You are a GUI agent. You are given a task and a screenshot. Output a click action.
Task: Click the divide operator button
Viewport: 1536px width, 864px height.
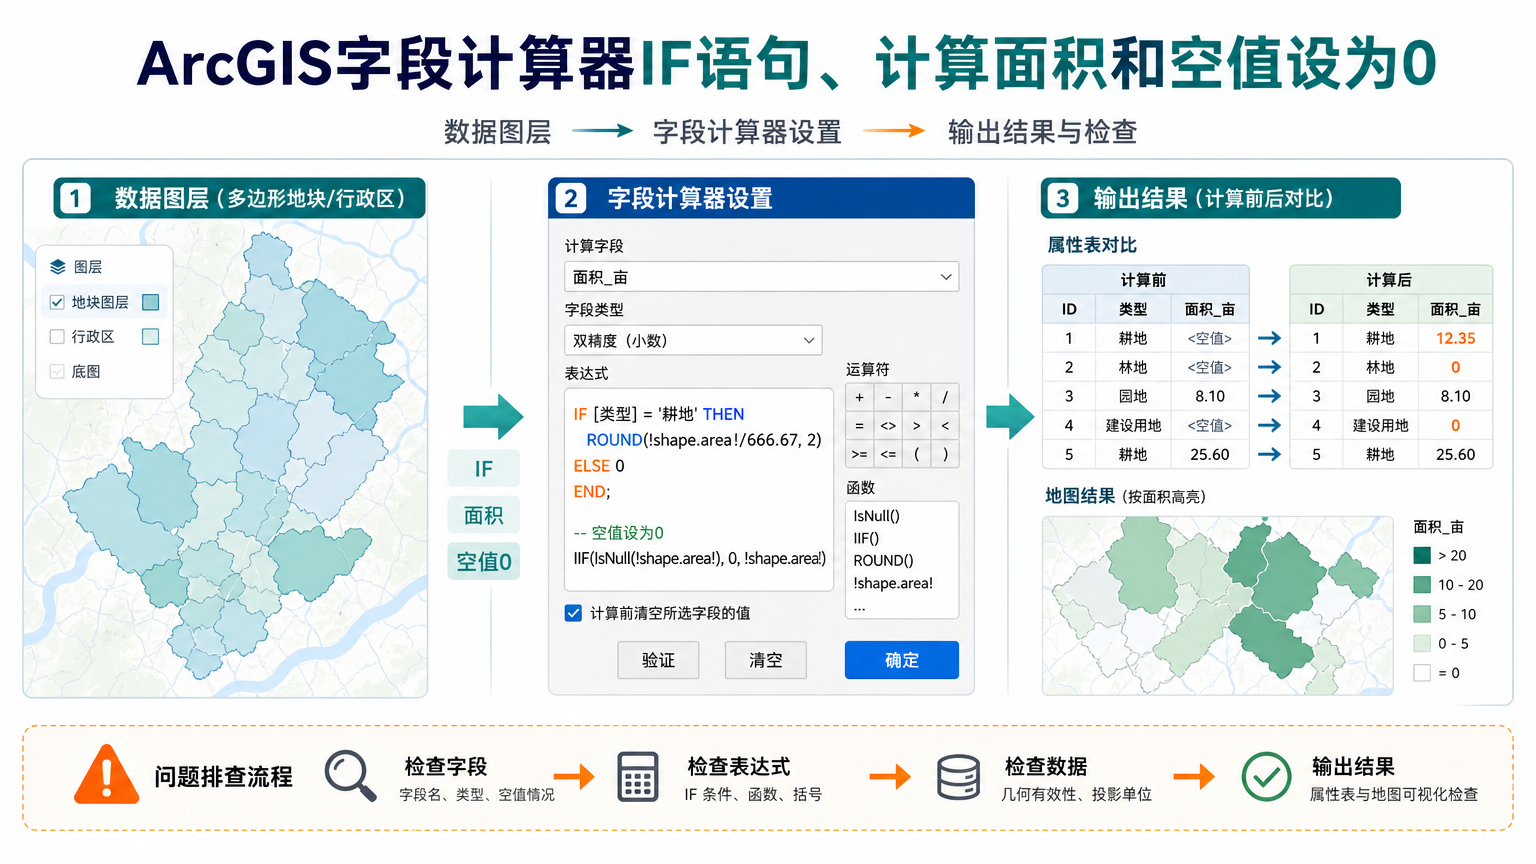point(945,397)
